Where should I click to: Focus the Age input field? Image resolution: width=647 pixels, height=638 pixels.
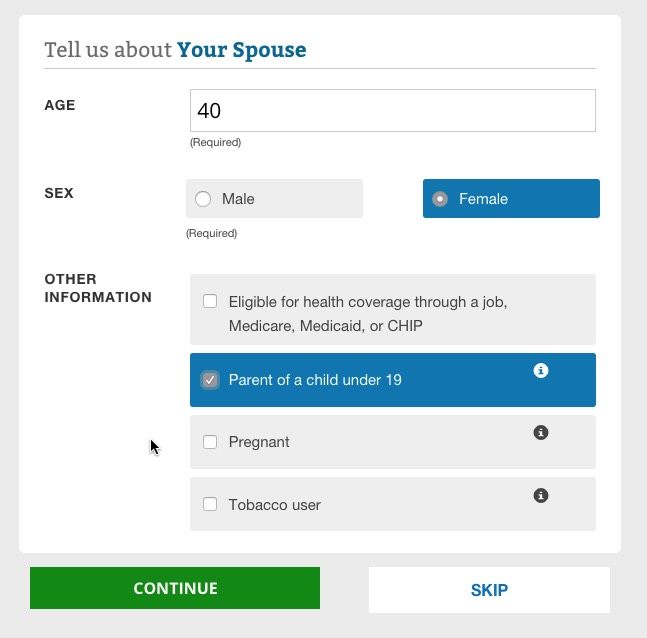(x=392, y=110)
